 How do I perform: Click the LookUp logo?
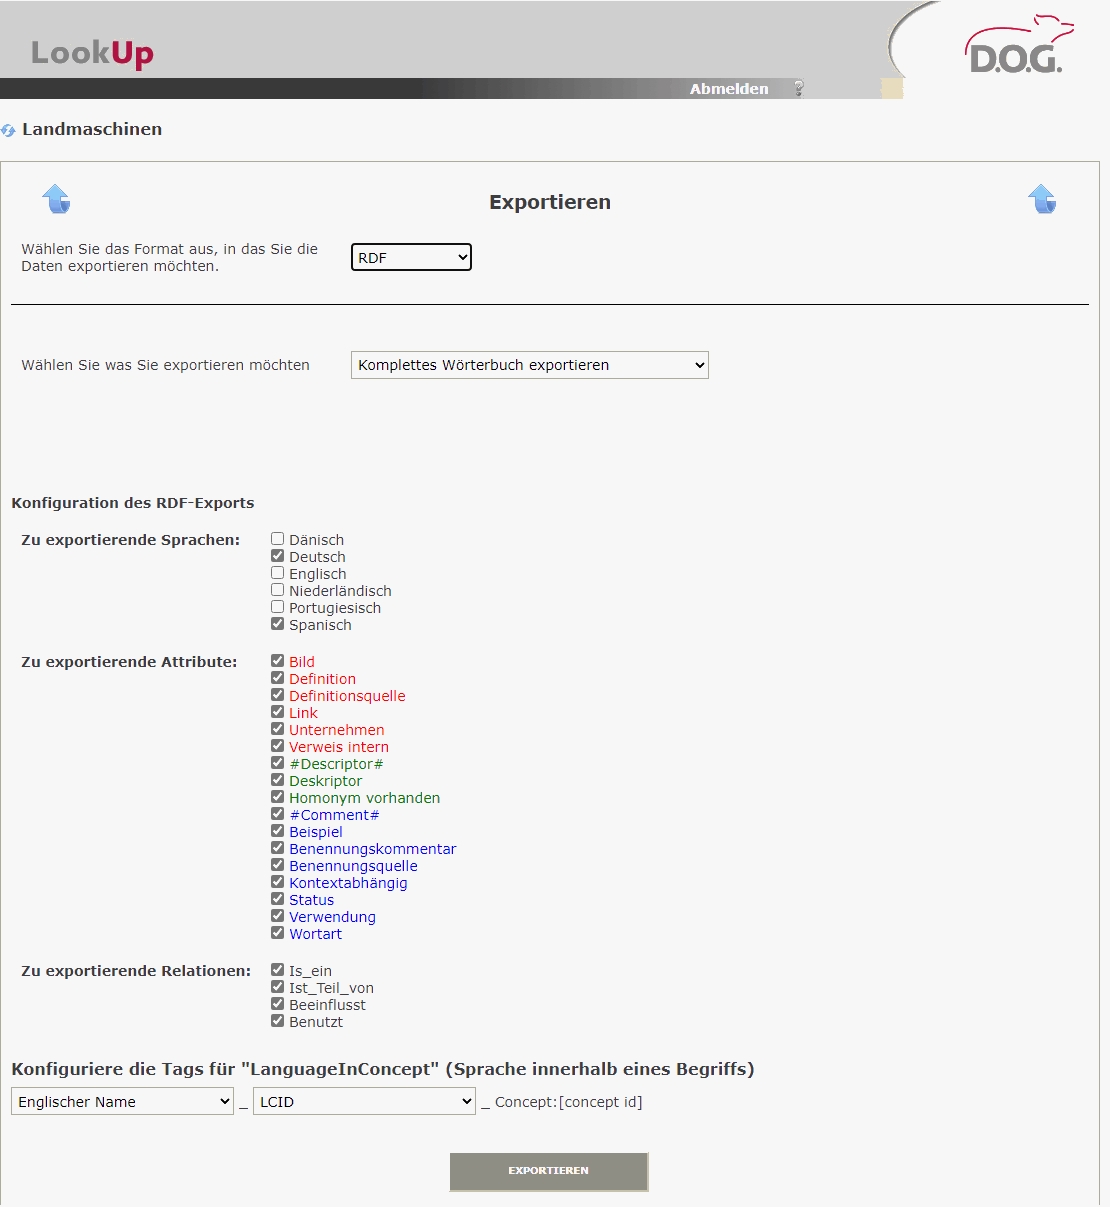[x=92, y=53]
